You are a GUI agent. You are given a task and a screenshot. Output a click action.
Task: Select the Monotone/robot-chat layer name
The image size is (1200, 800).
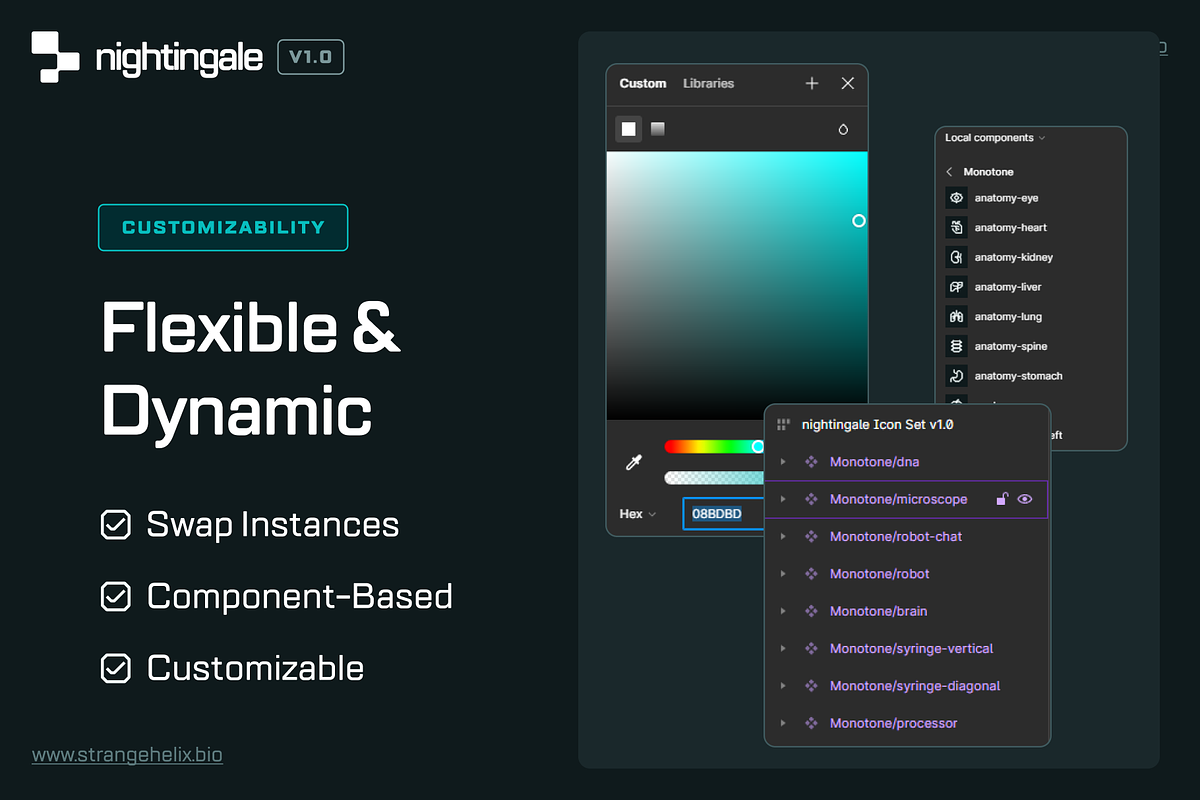895,537
